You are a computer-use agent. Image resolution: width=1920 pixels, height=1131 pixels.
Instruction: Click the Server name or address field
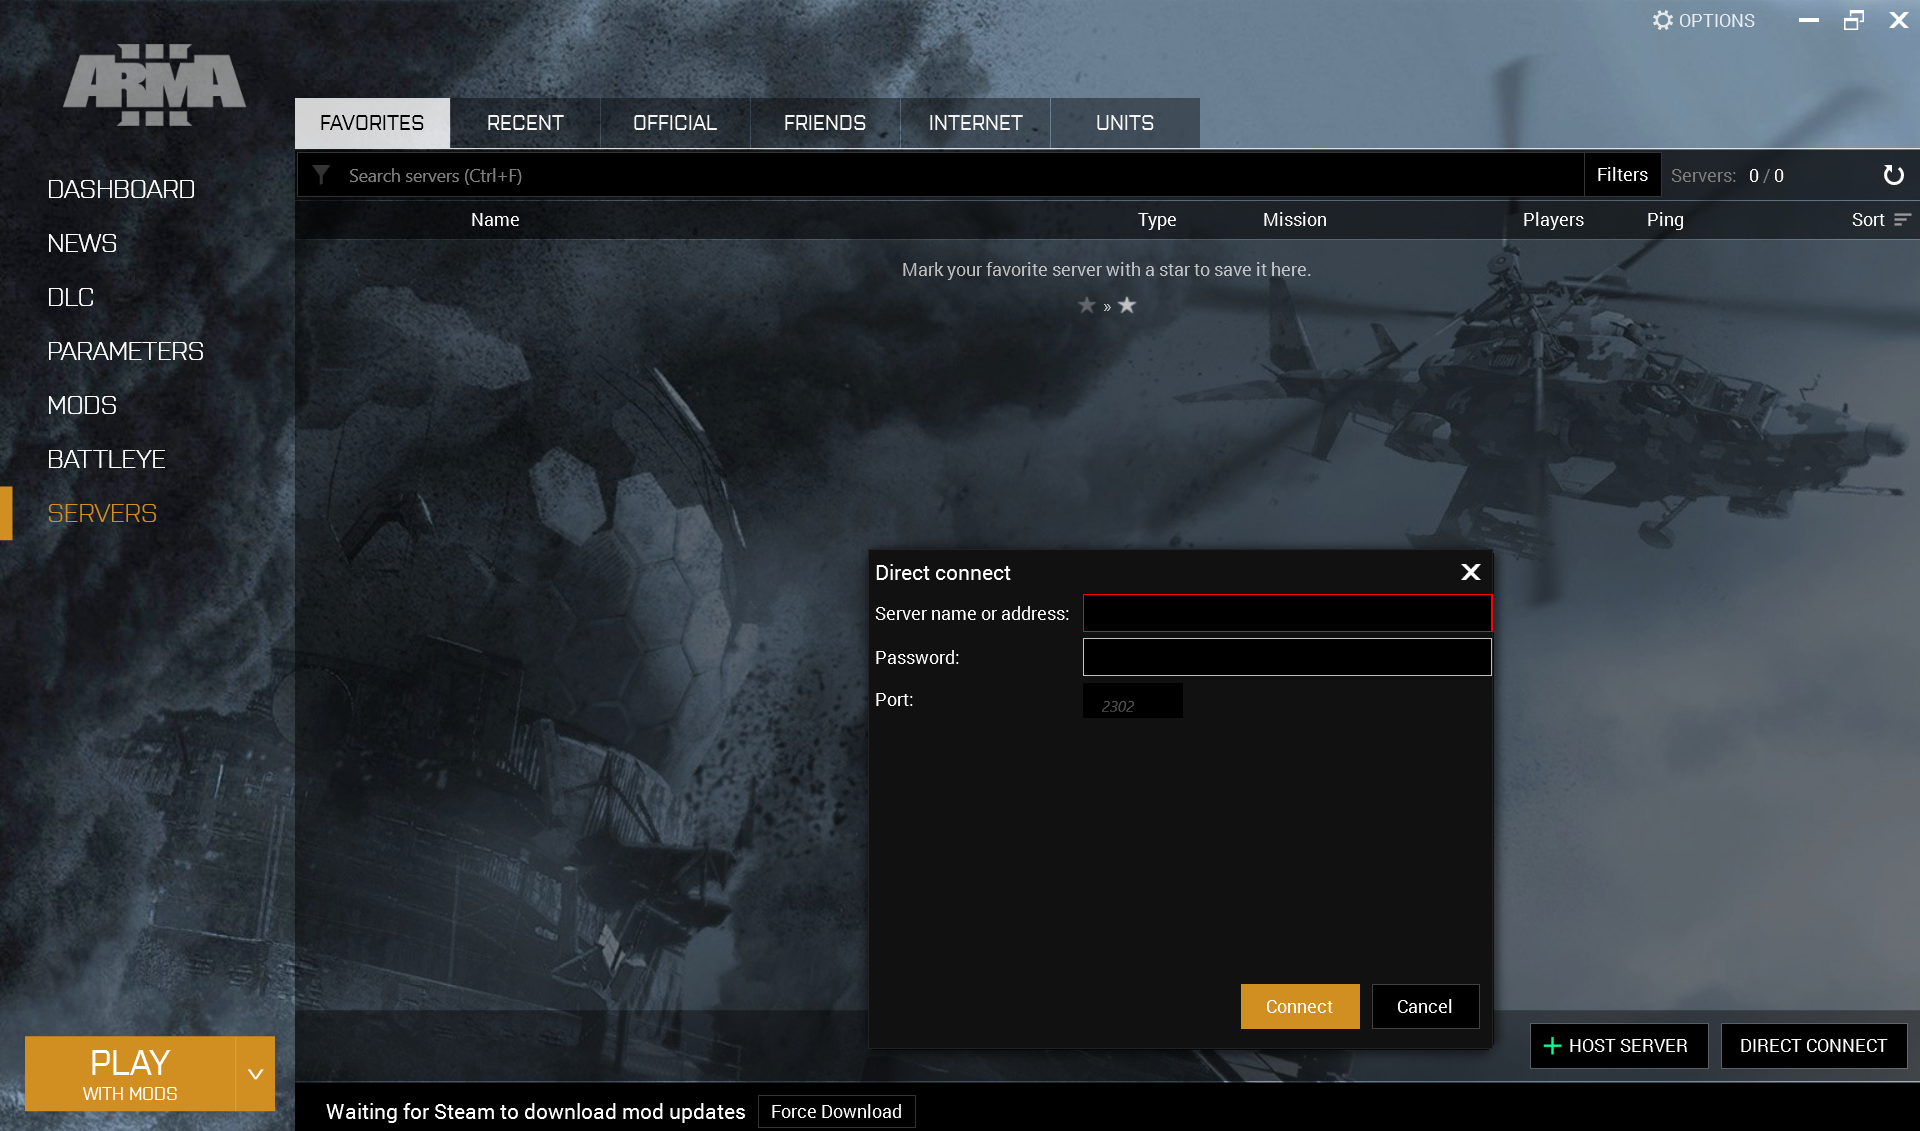coord(1287,613)
